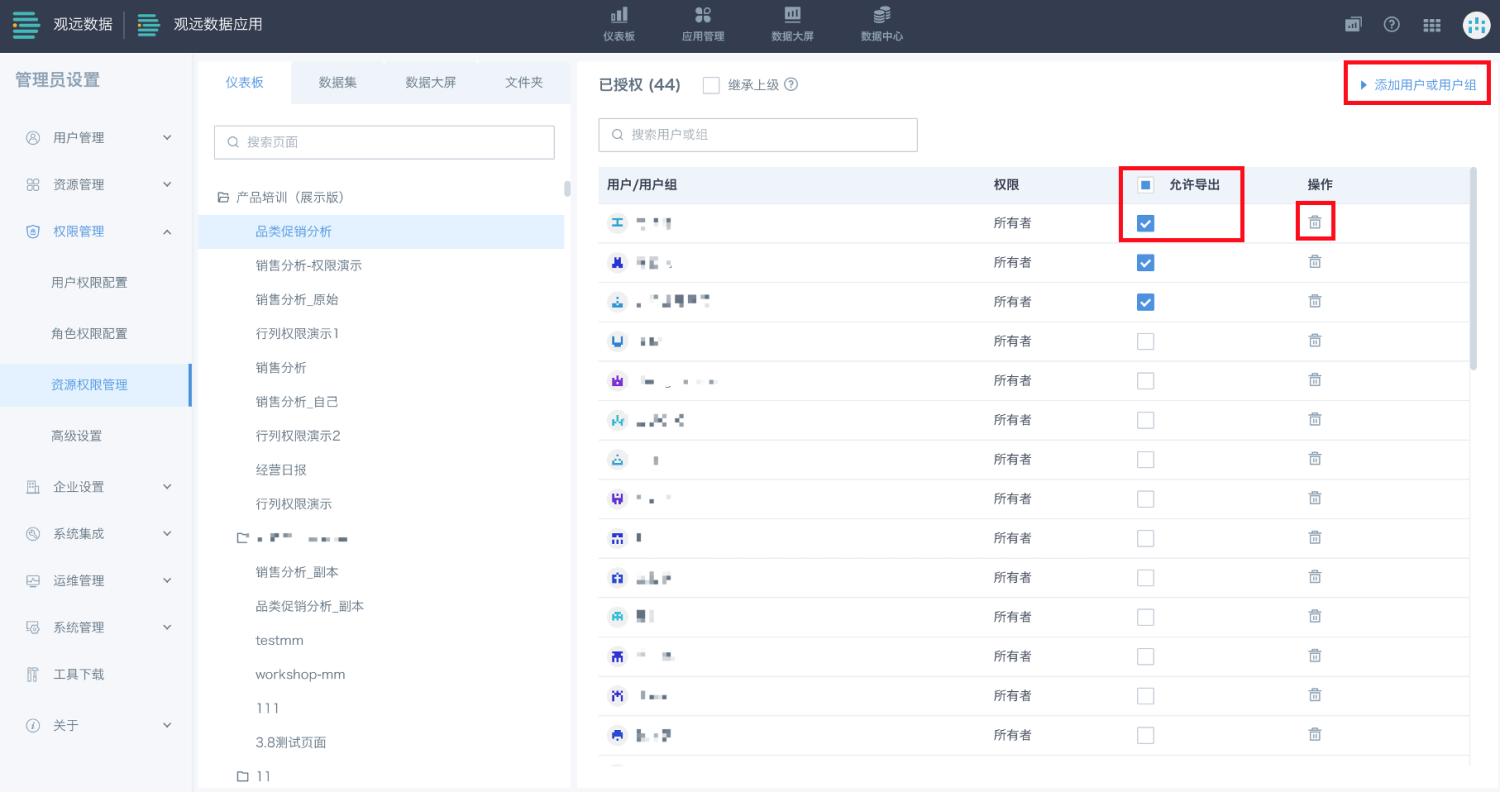
Task: Select 资源权限管理 menu item
Action: click(95, 385)
